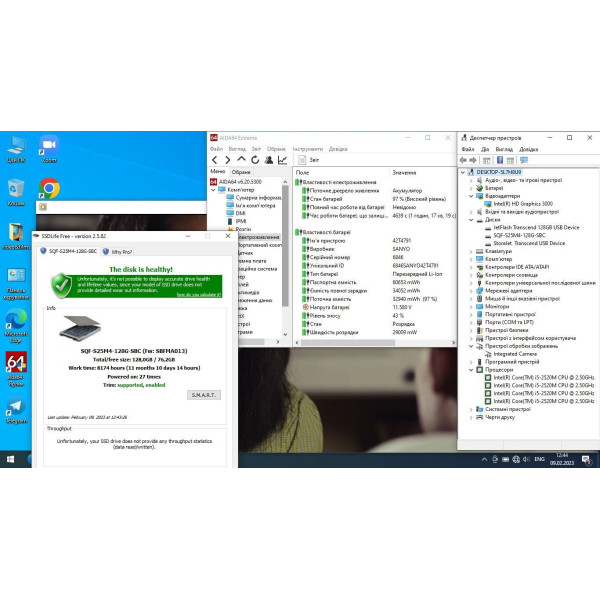Open the graph chart icon in AIDA64
Image resolution: width=600 pixels, height=600 pixels.
[x=282, y=160]
